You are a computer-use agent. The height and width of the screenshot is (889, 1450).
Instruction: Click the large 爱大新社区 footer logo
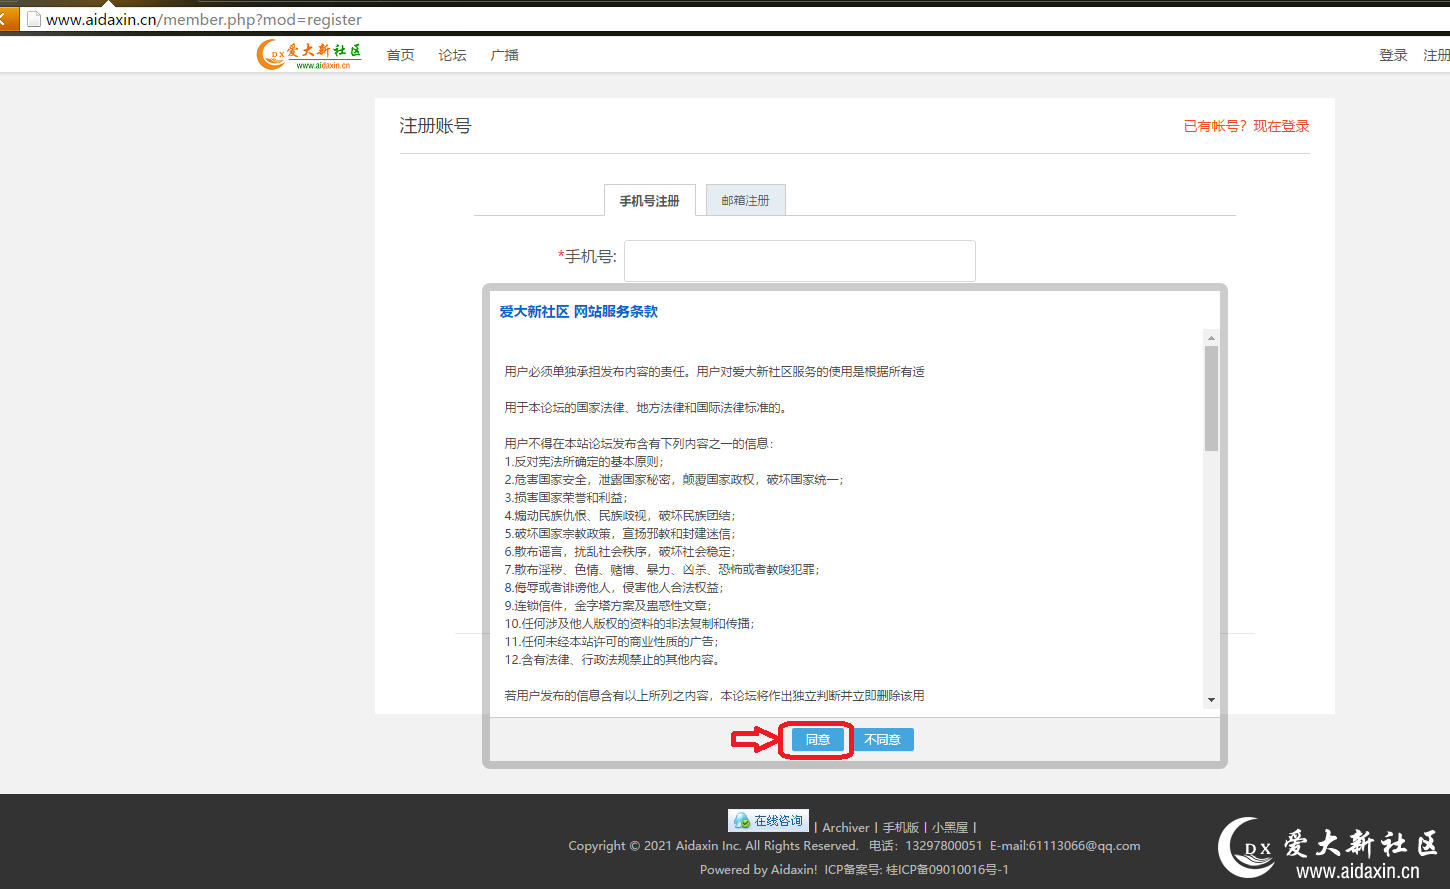click(x=1328, y=849)
